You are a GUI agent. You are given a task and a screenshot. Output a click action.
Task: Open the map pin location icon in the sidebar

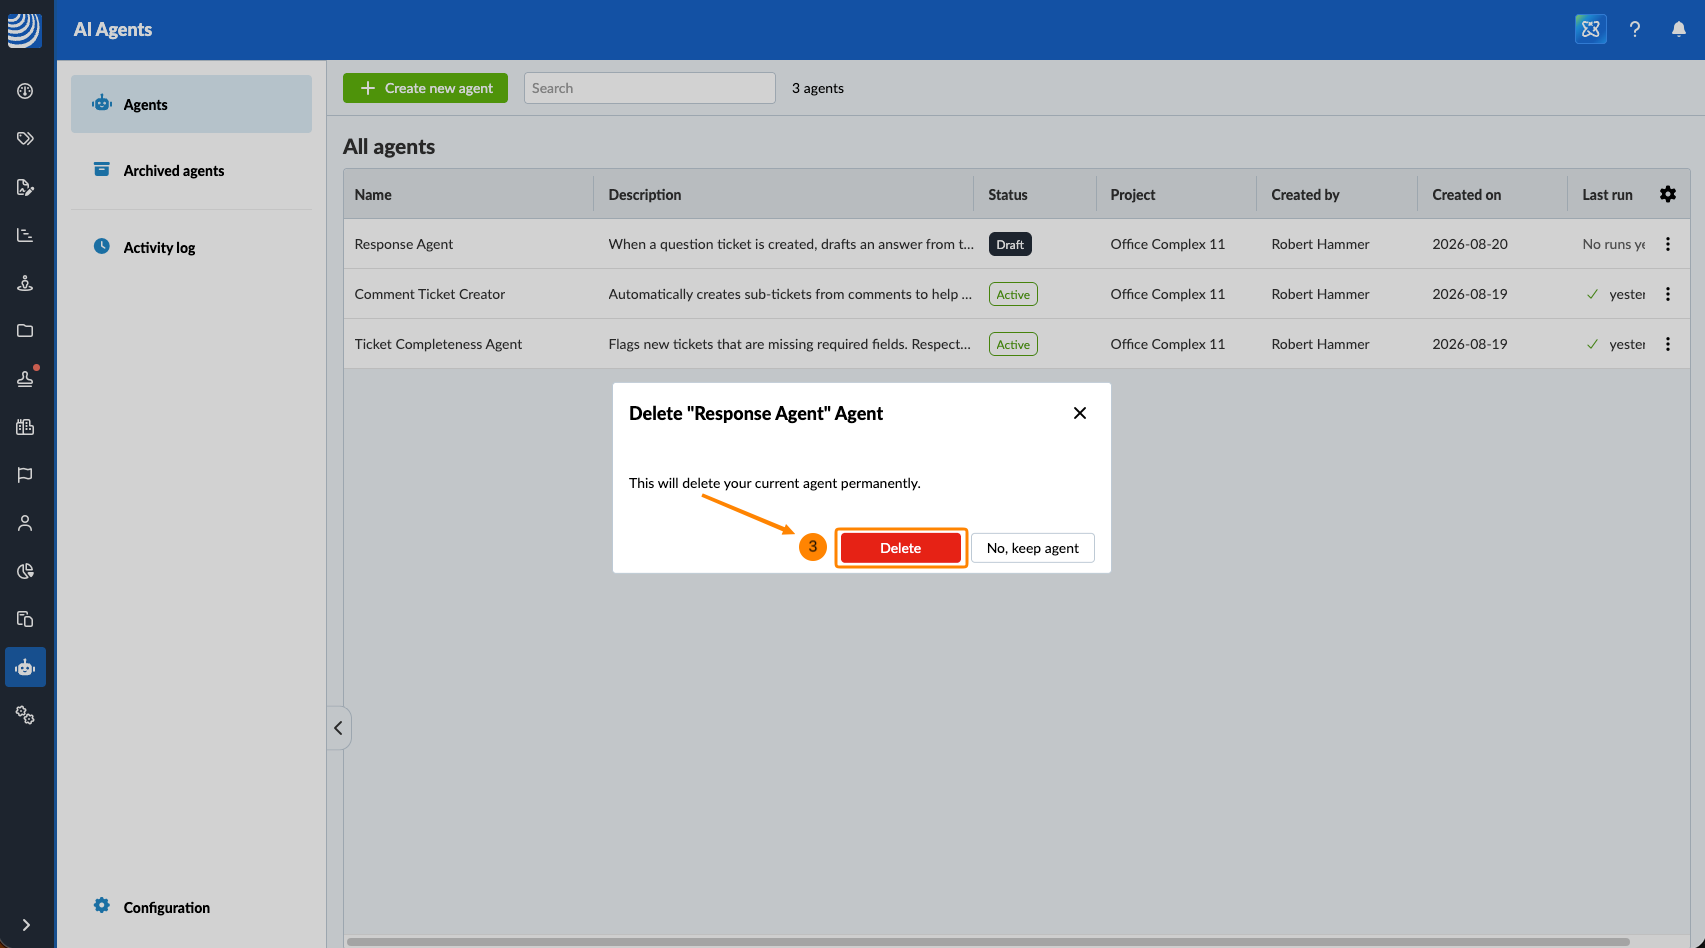point(25,283)
